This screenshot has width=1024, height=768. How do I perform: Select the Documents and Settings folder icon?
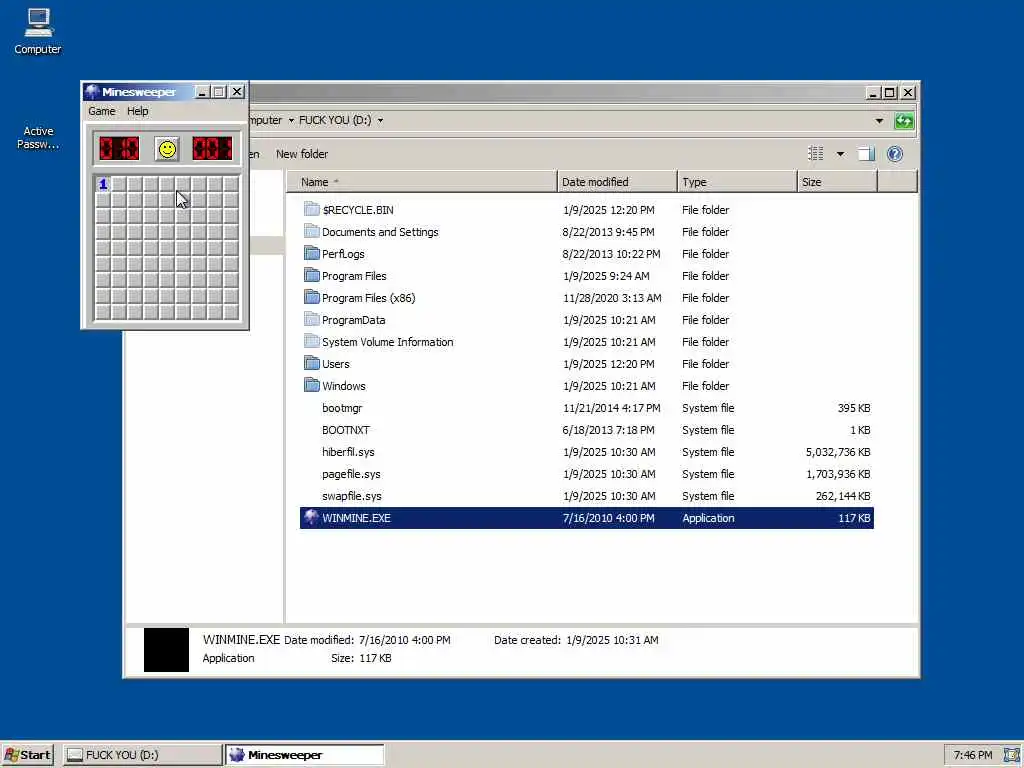tap(312, 232)
